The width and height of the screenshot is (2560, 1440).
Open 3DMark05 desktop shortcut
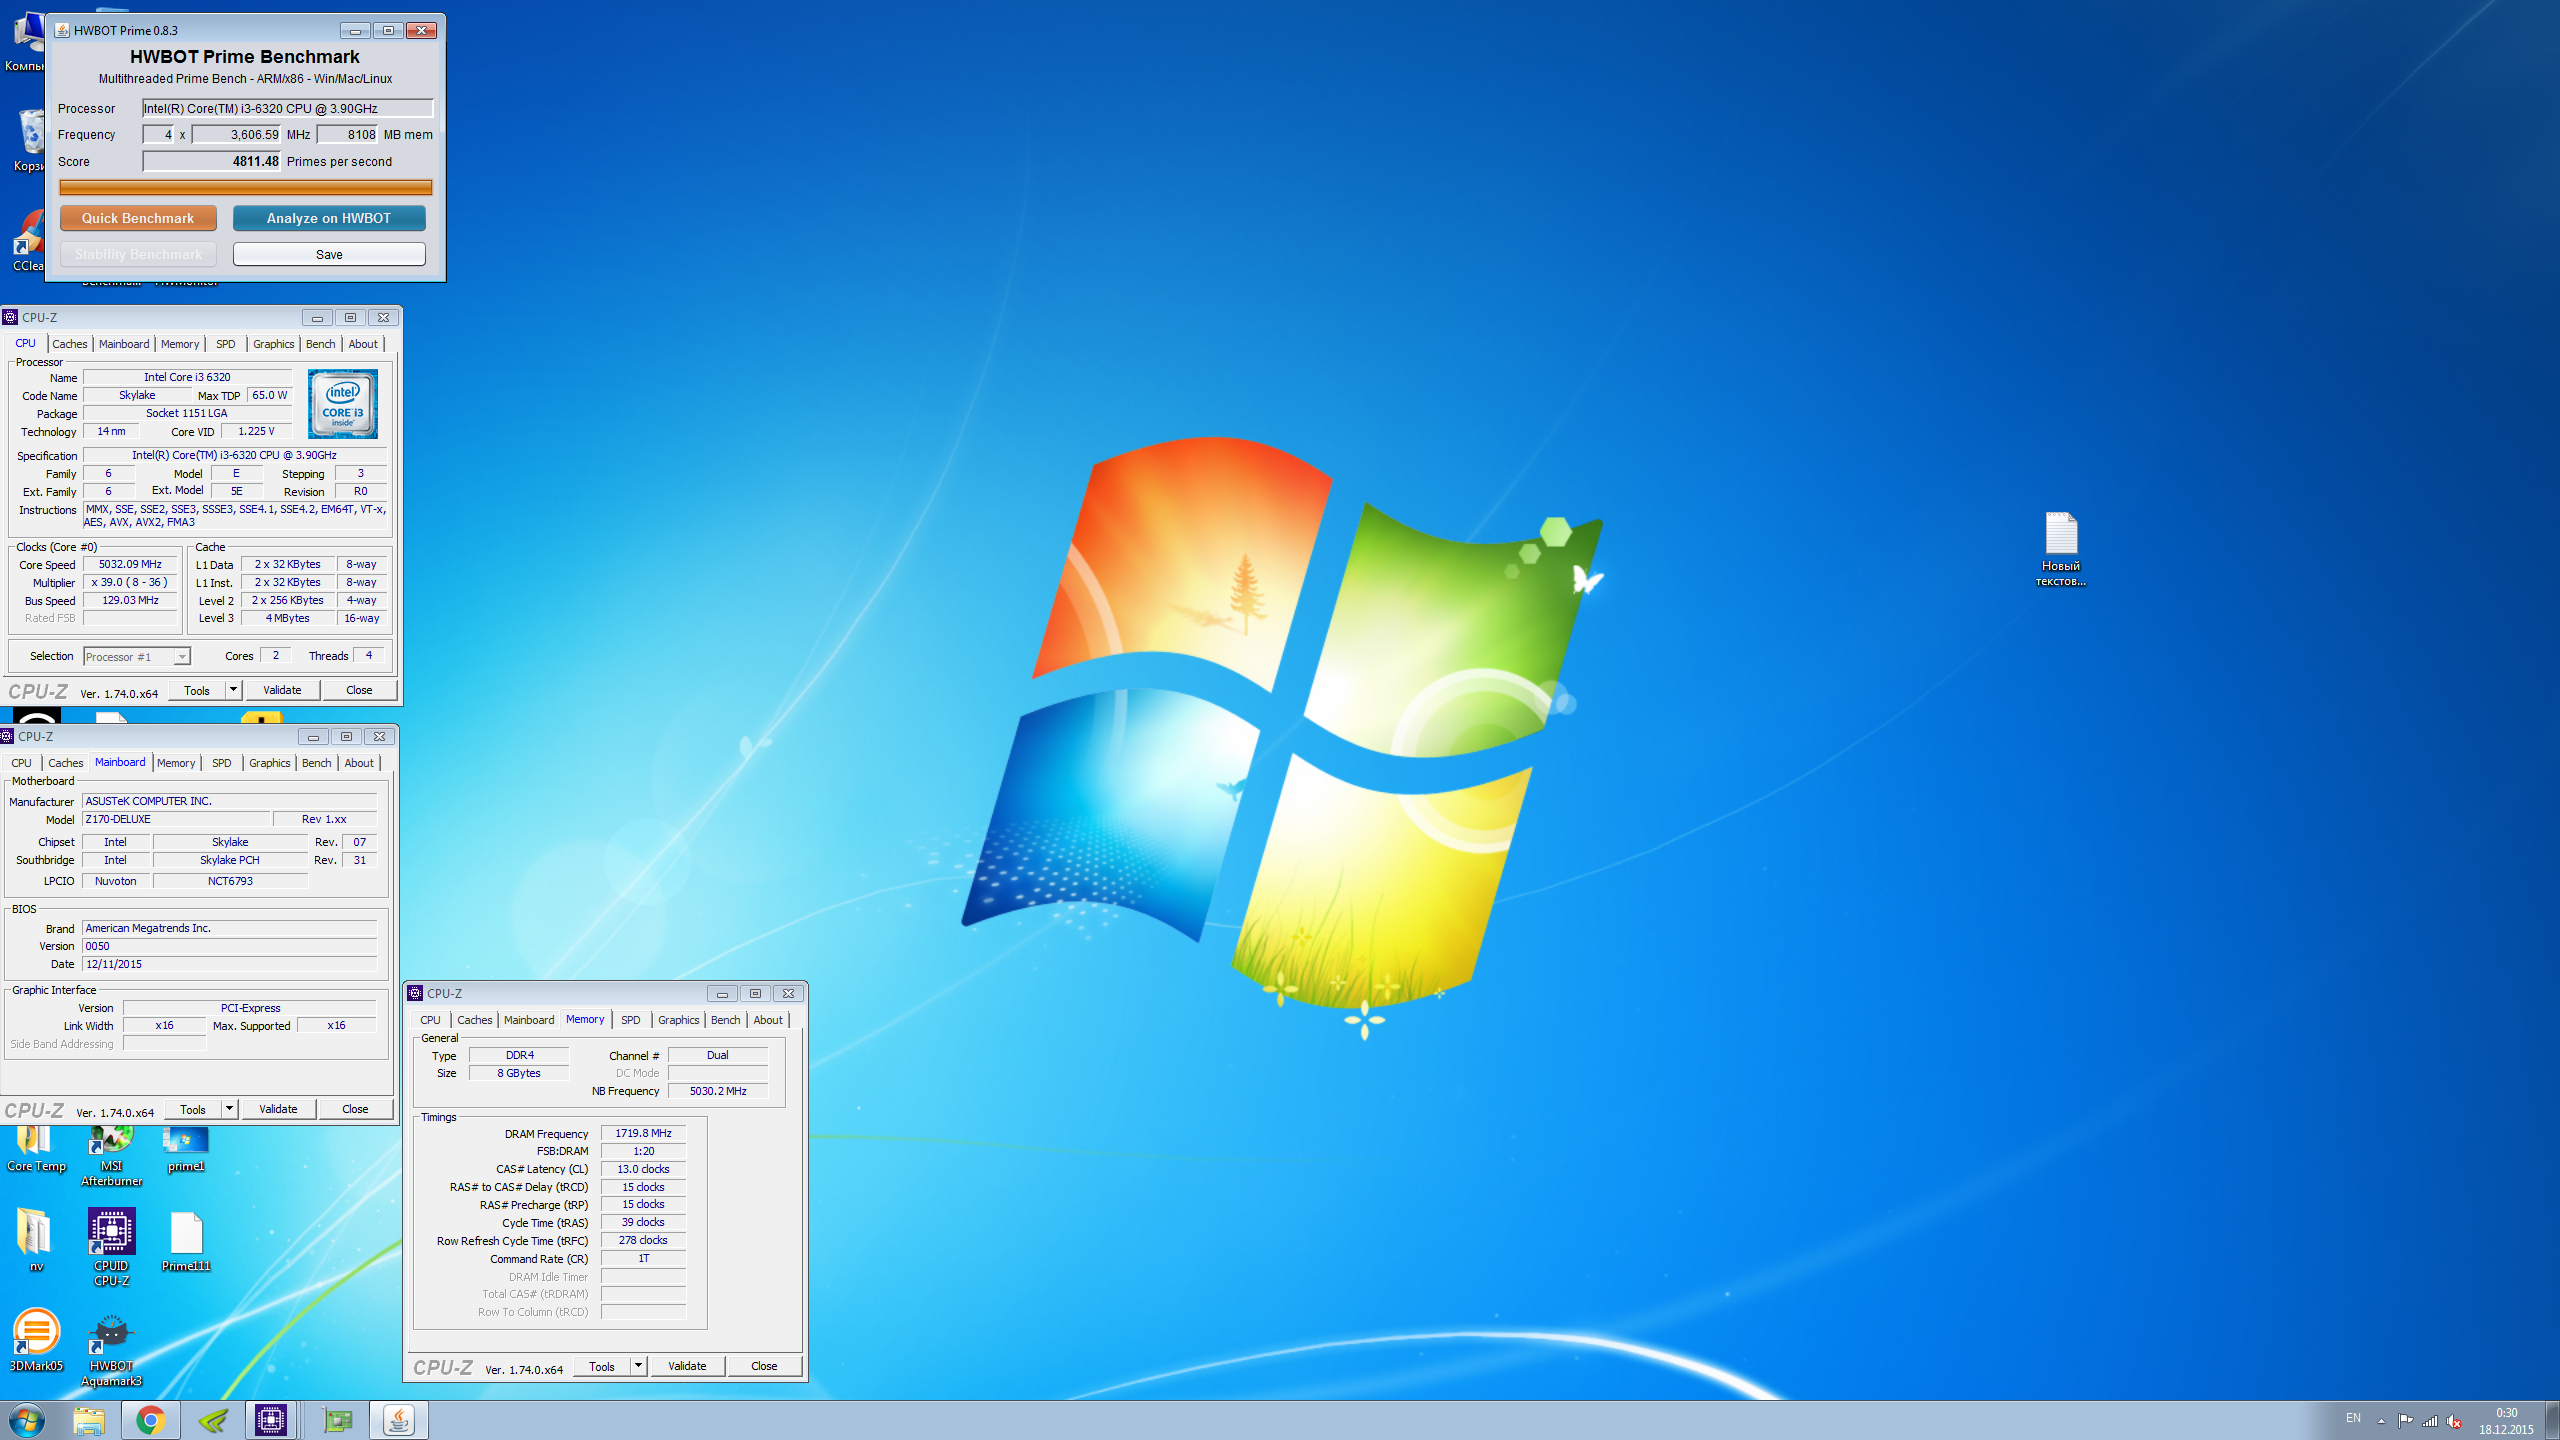[x=36, y=1340]
